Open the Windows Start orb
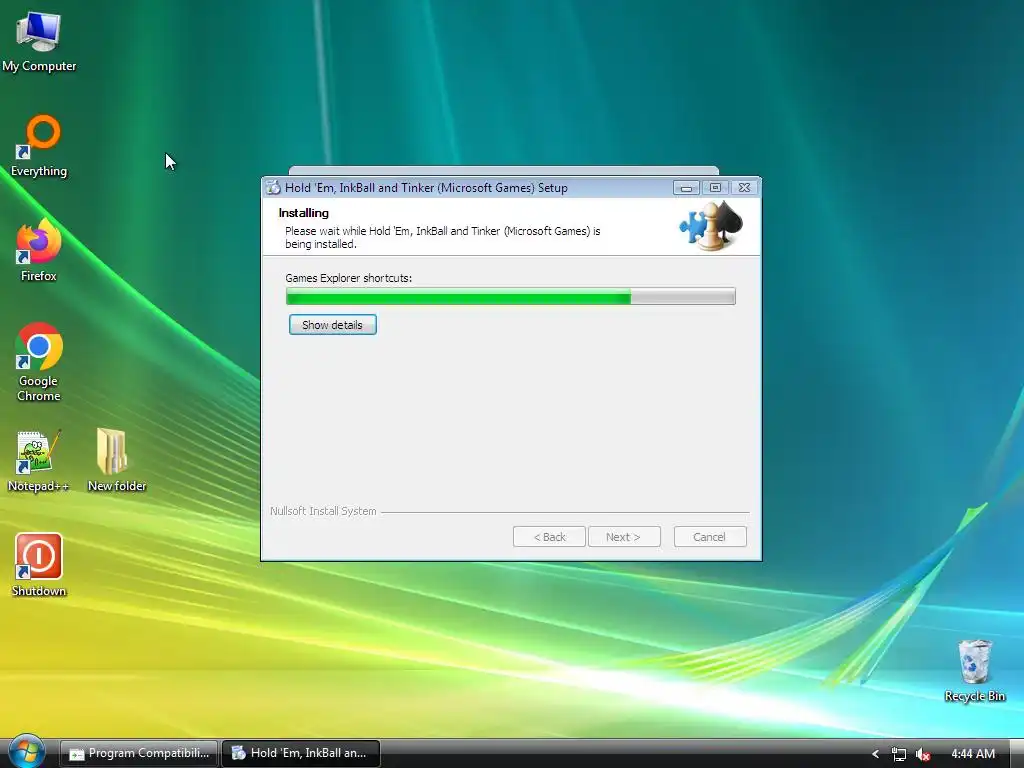This screenshot has height=768, width=1024. 26,752
